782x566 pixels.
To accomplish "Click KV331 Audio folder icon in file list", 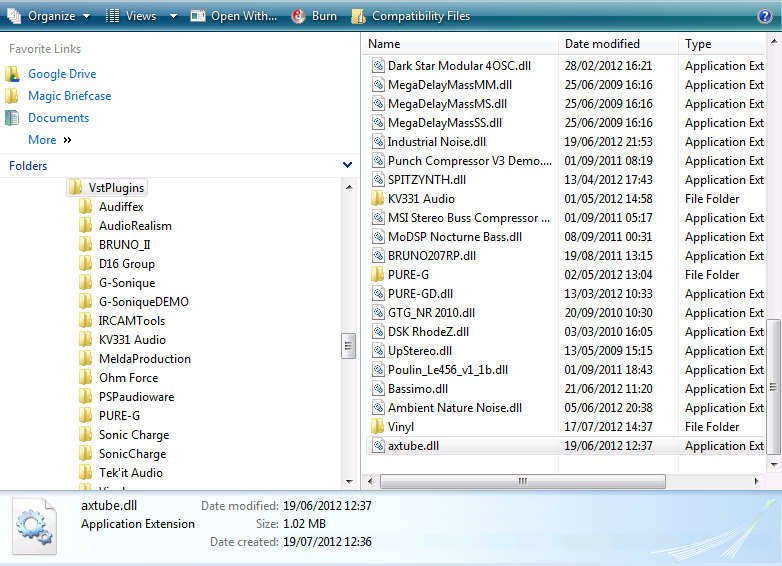I will [378, 198].
